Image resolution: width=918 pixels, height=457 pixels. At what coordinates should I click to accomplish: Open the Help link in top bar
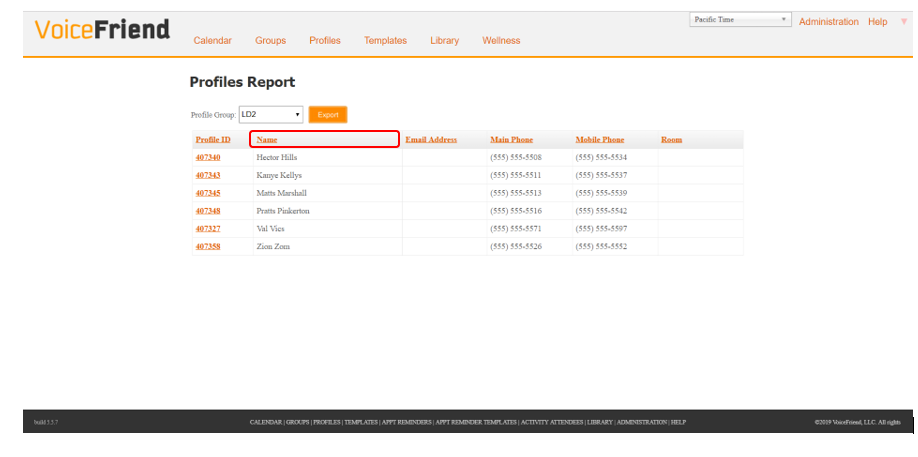click(x=878, y=22)
